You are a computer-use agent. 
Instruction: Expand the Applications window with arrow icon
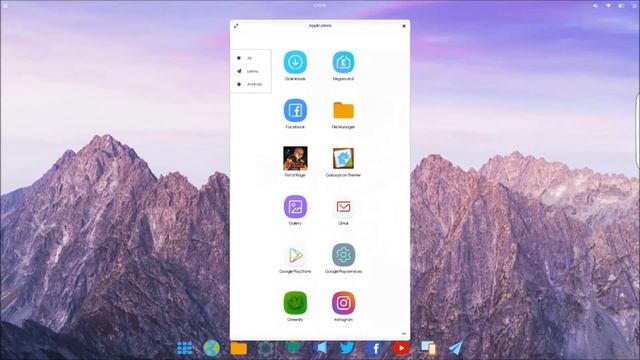point(236,26)
